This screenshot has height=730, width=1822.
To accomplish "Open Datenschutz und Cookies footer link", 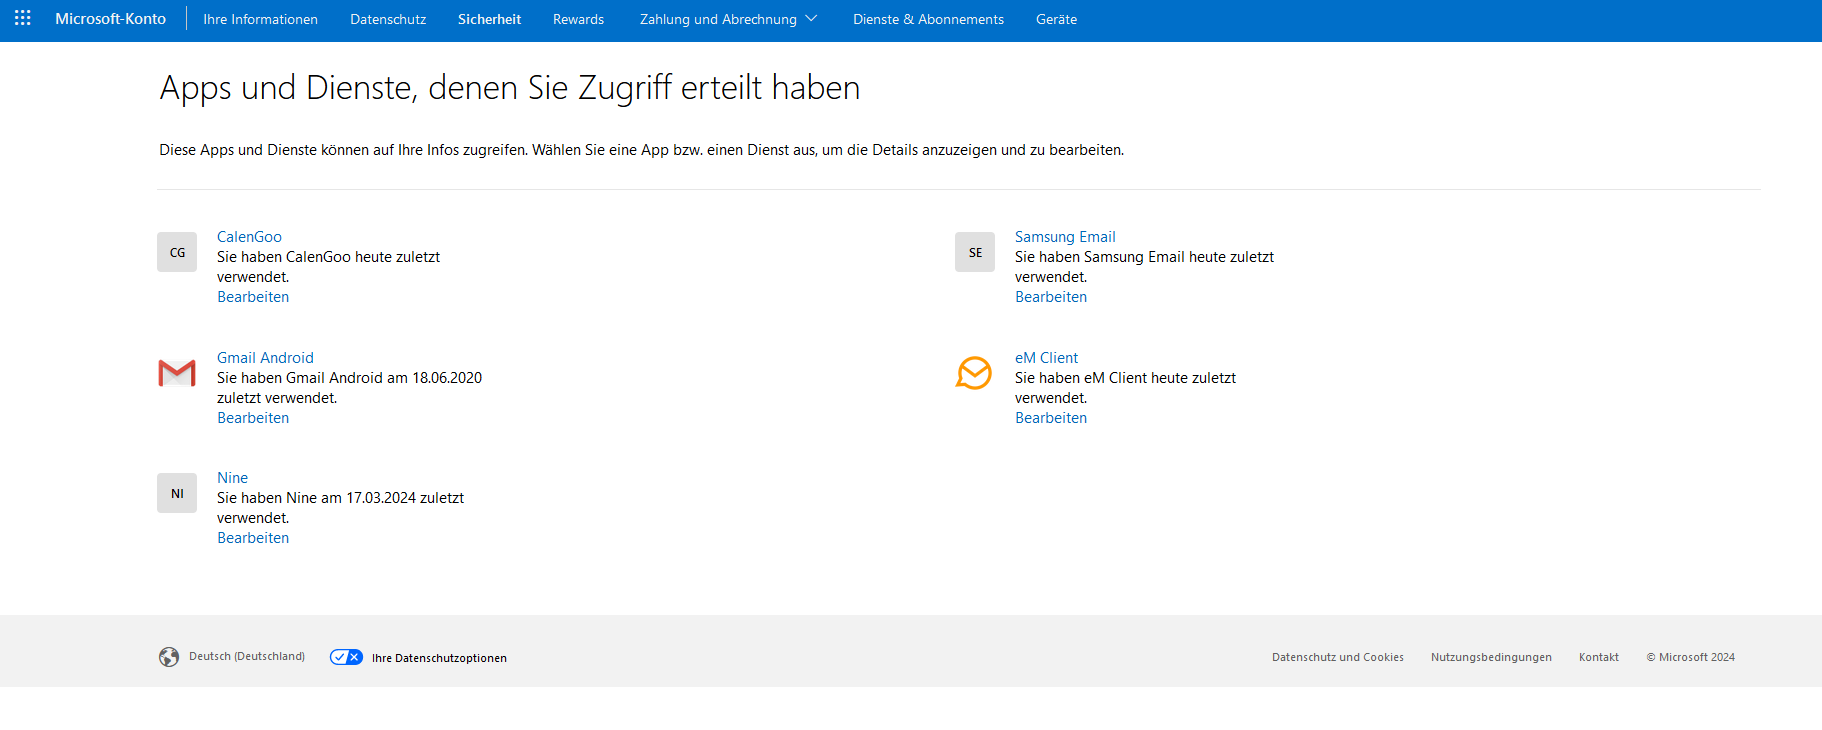I will pyautogui.click(x=1337, y=657).
